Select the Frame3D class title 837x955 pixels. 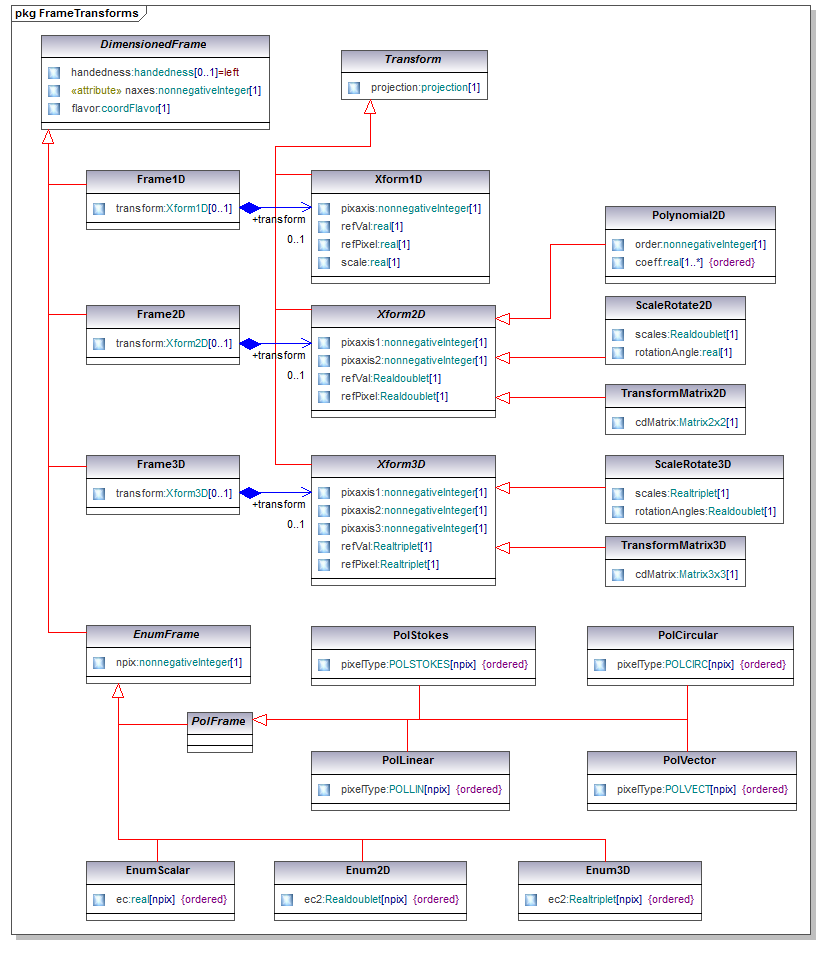[x=162, y=465]
